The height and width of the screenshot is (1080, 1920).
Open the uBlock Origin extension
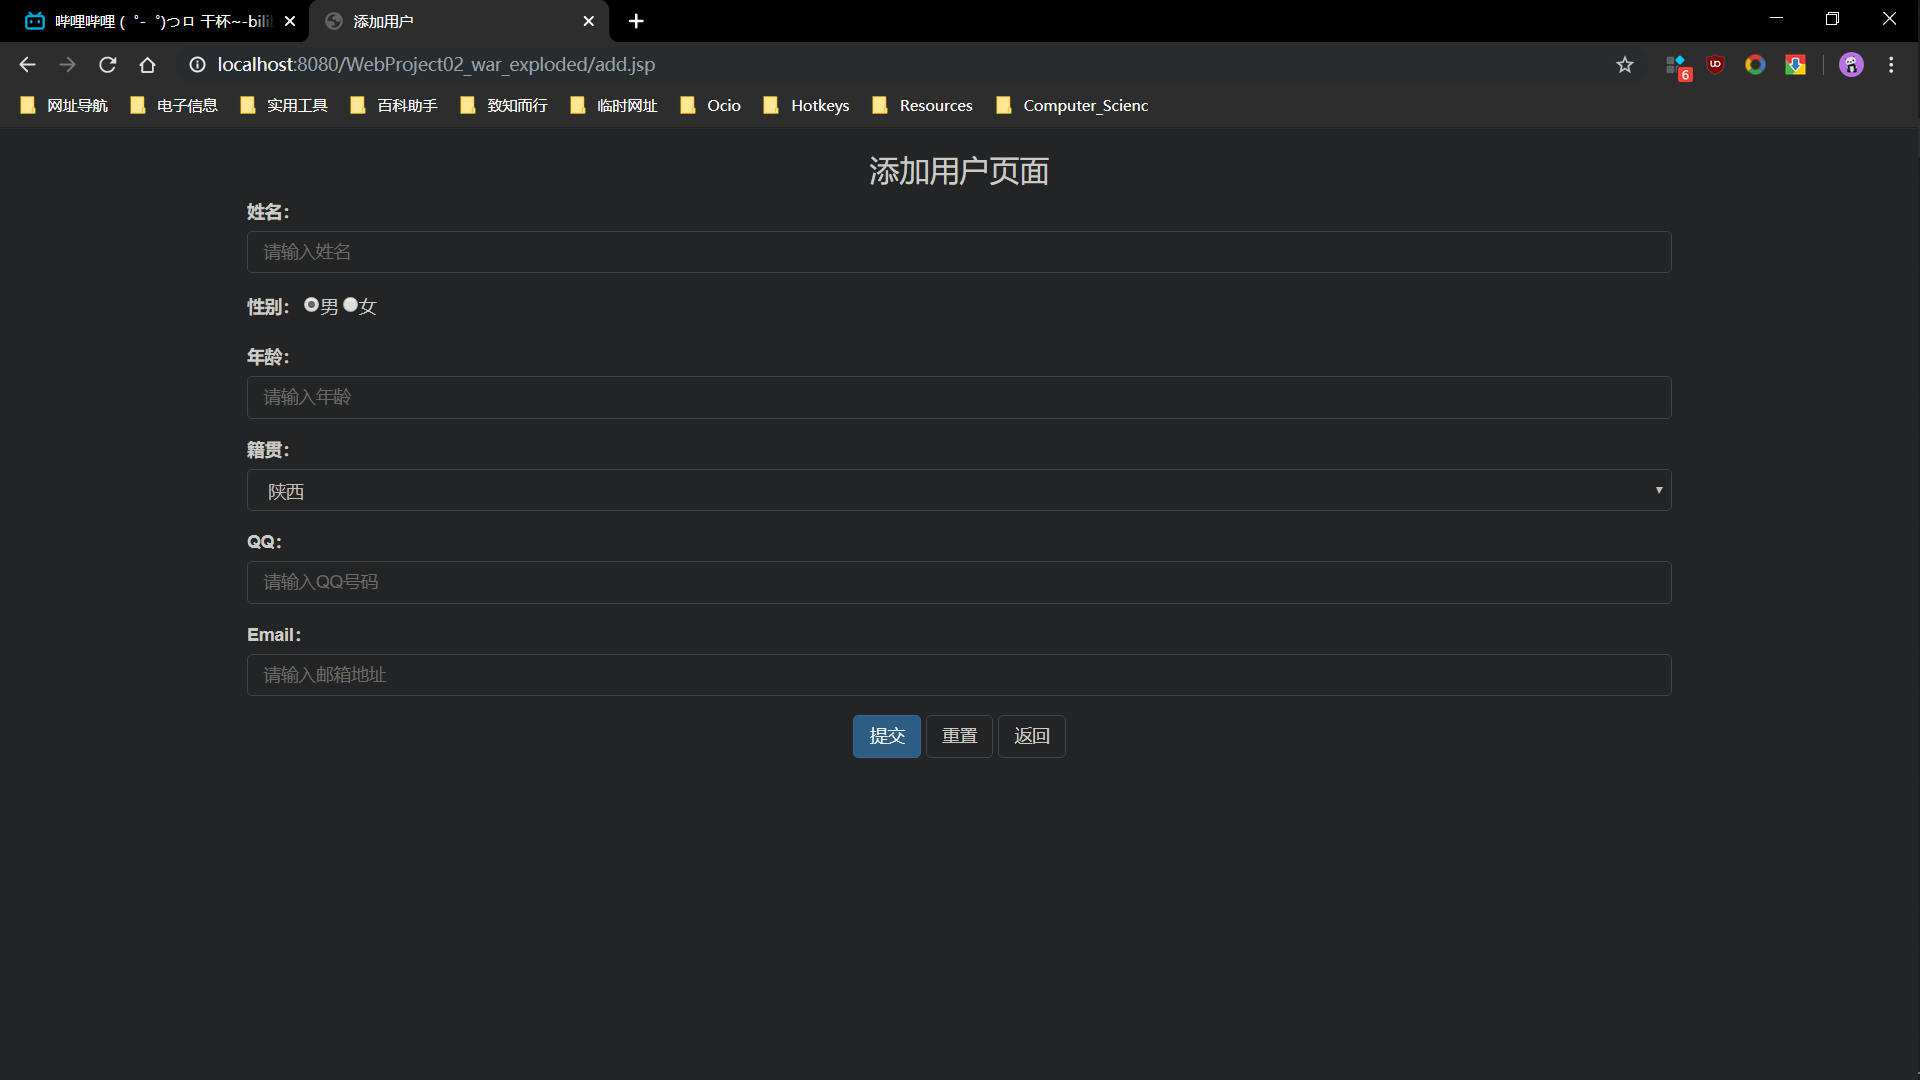(1716, 65)
